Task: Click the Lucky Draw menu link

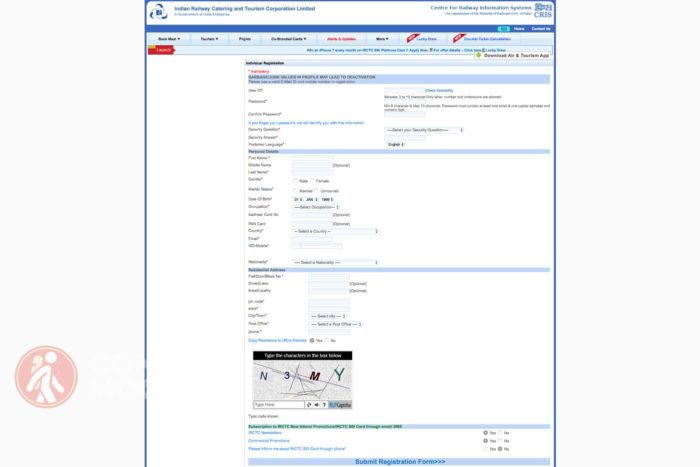Action: pos(426,39)
